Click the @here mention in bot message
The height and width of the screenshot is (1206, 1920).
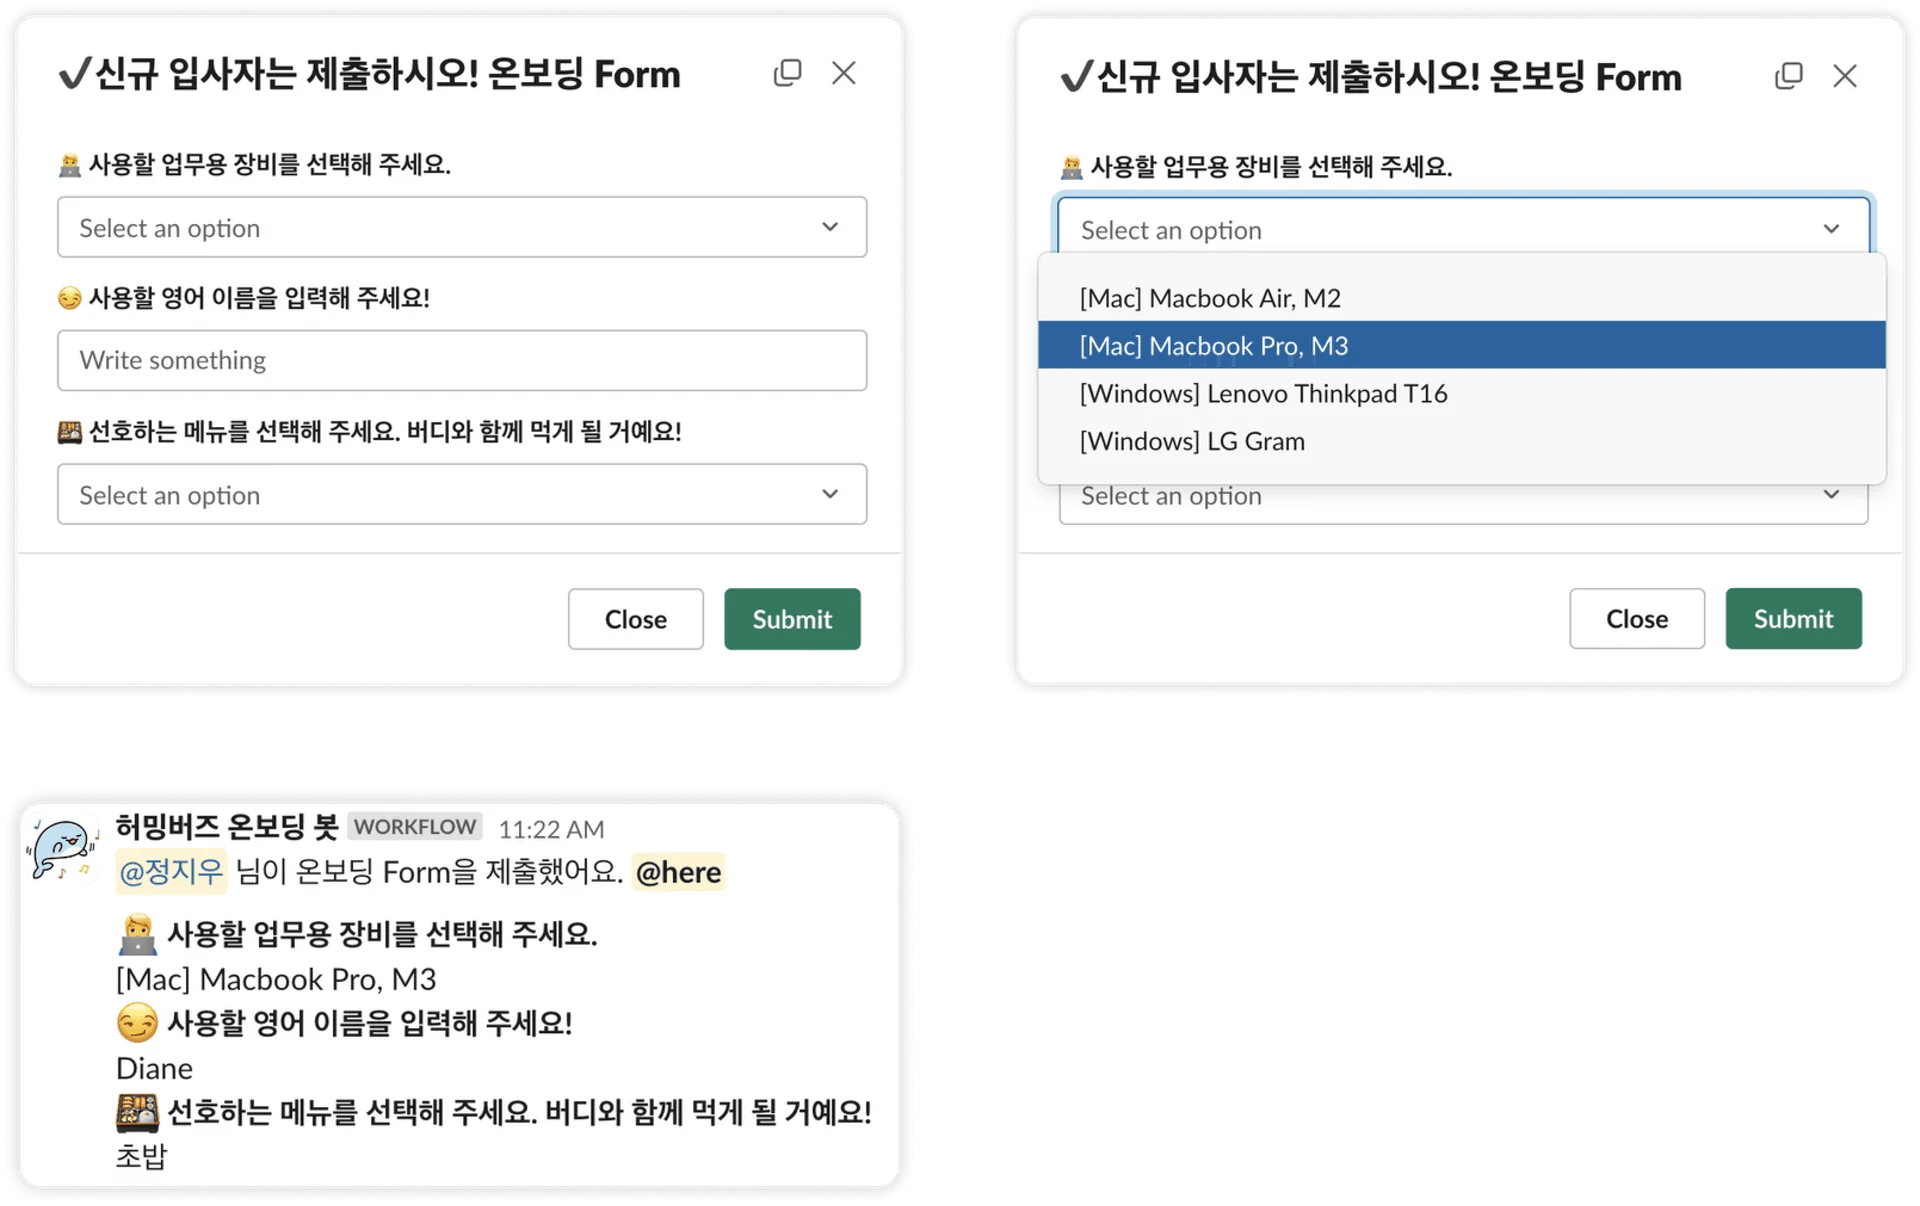coord(678,872)
